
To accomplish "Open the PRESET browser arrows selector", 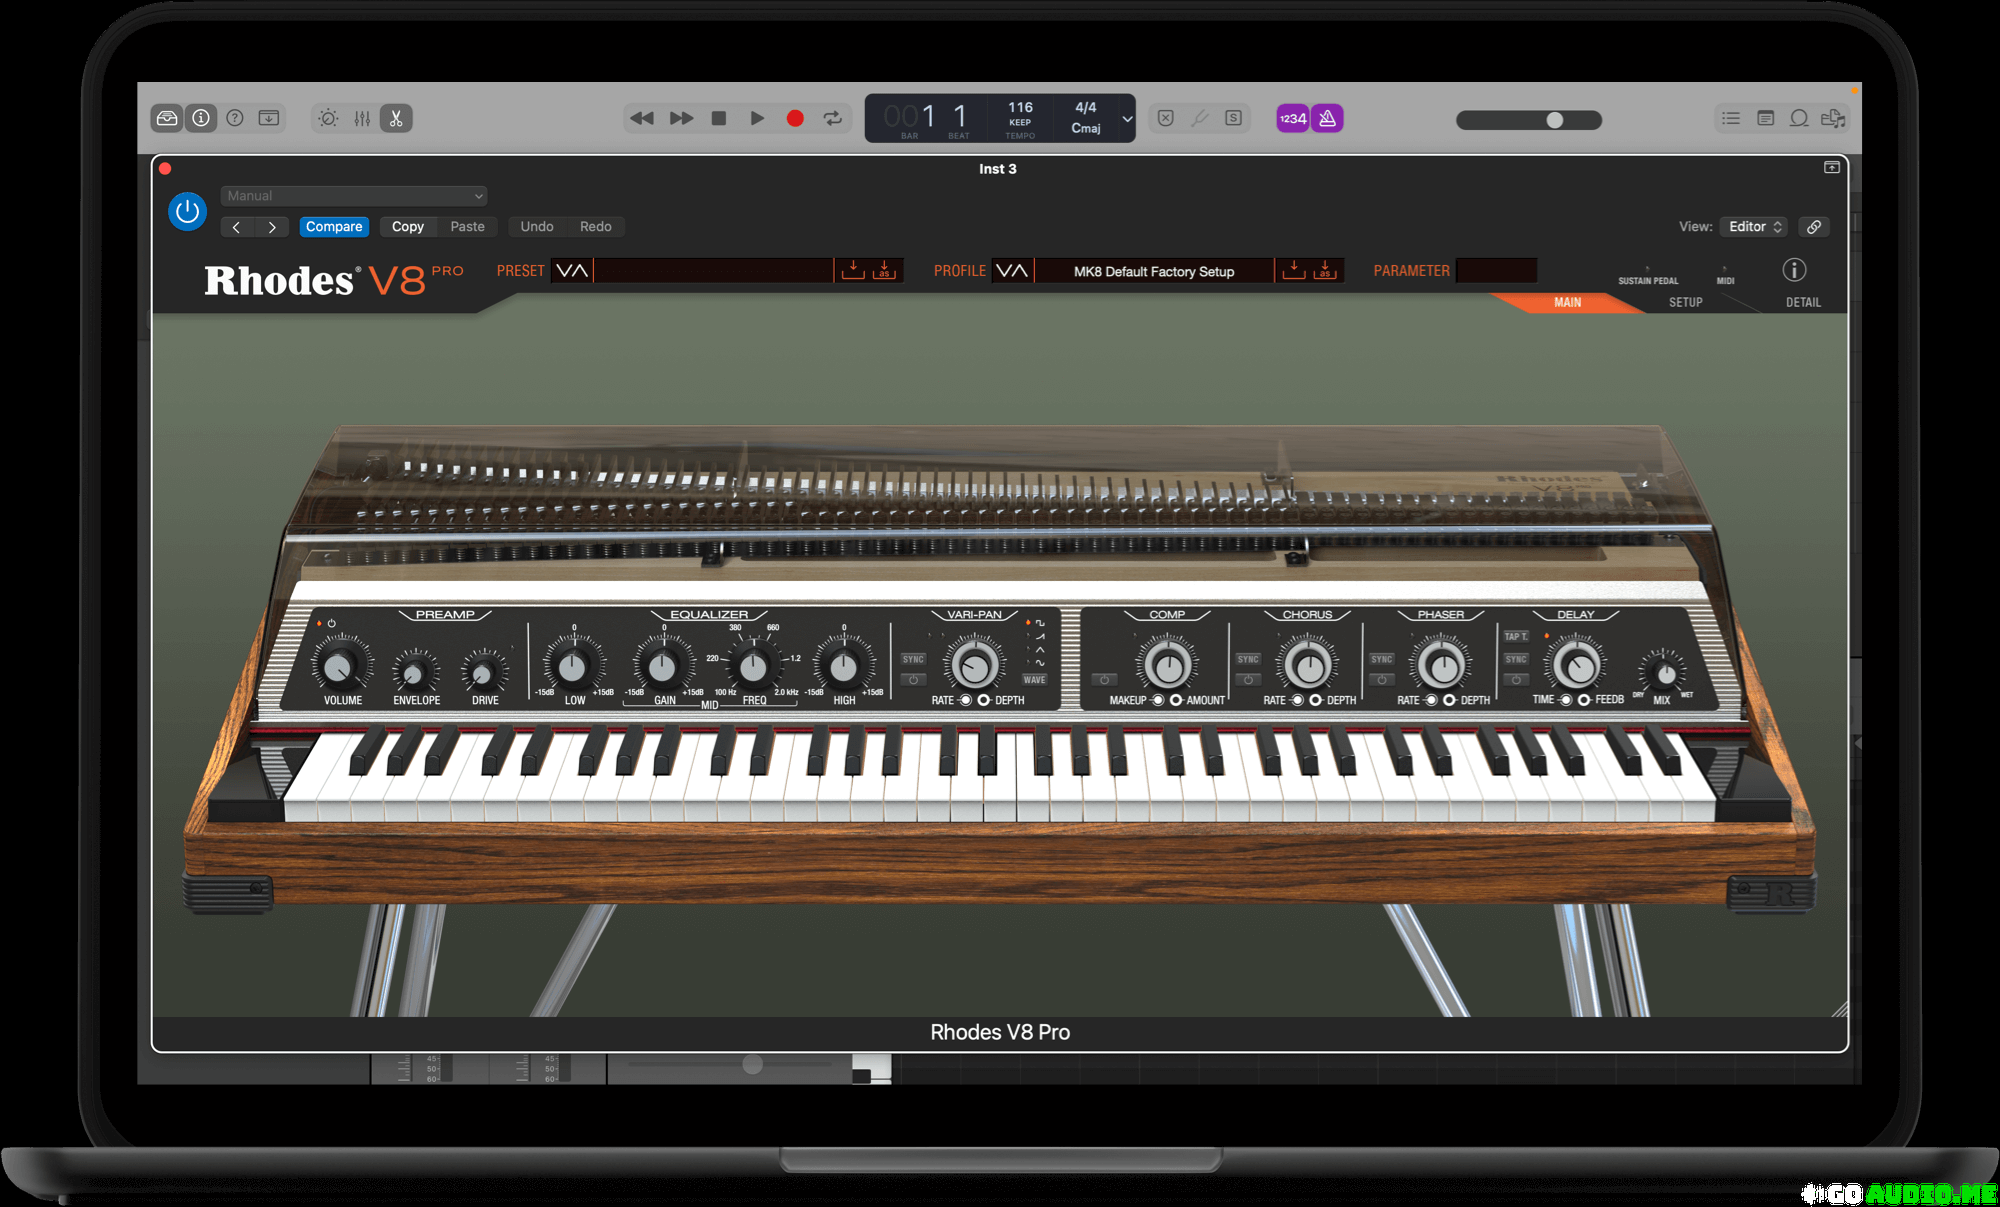I will [572, 271].
